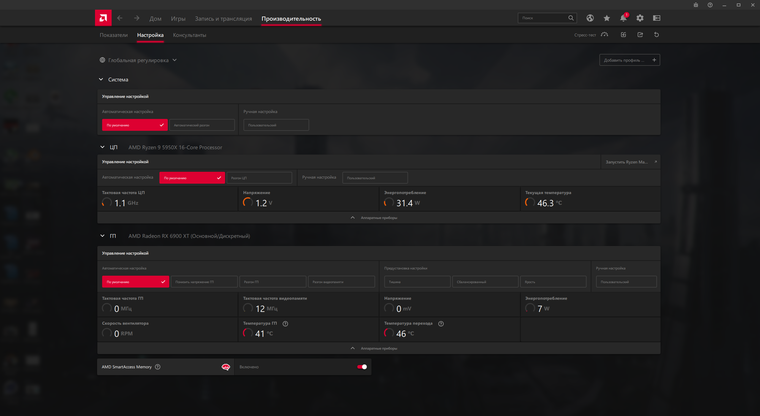This screenshot has width=760, height=416.
Task: Select Понизить напряжение ГП option
Action: [x=204, y=282]
